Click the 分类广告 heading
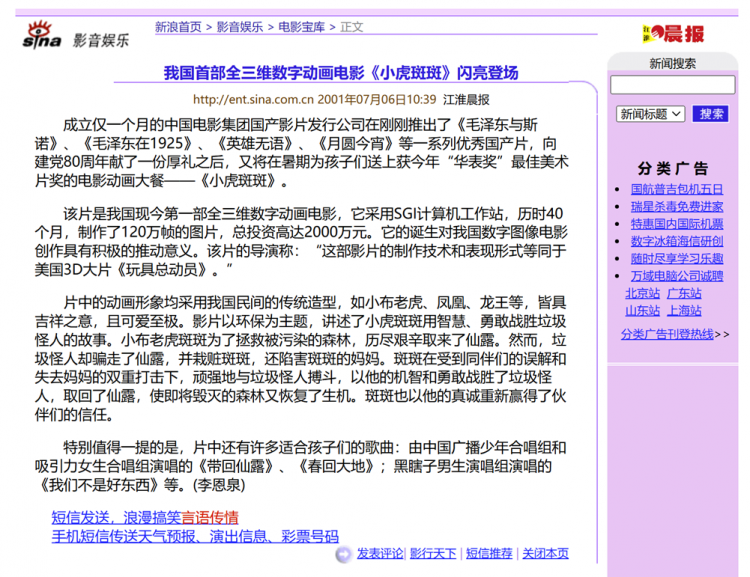The height and width of the screenshot is (577, 750). pyautogui.click(x=673, y=168)
